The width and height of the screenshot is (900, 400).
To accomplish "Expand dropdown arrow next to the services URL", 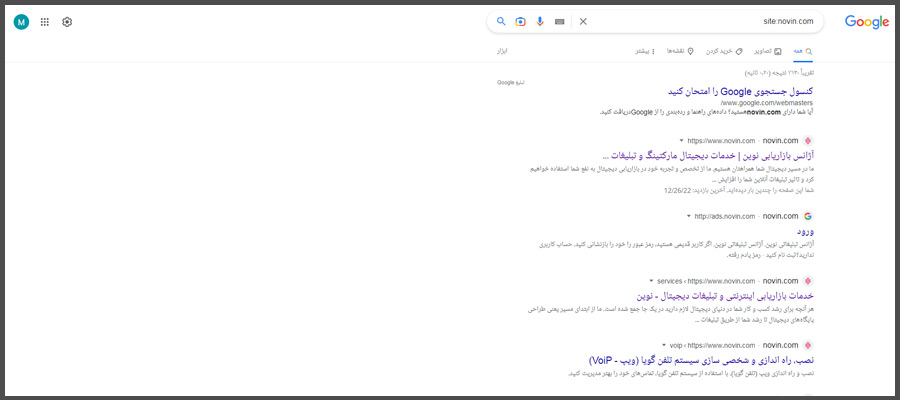I will coord(651,281).
